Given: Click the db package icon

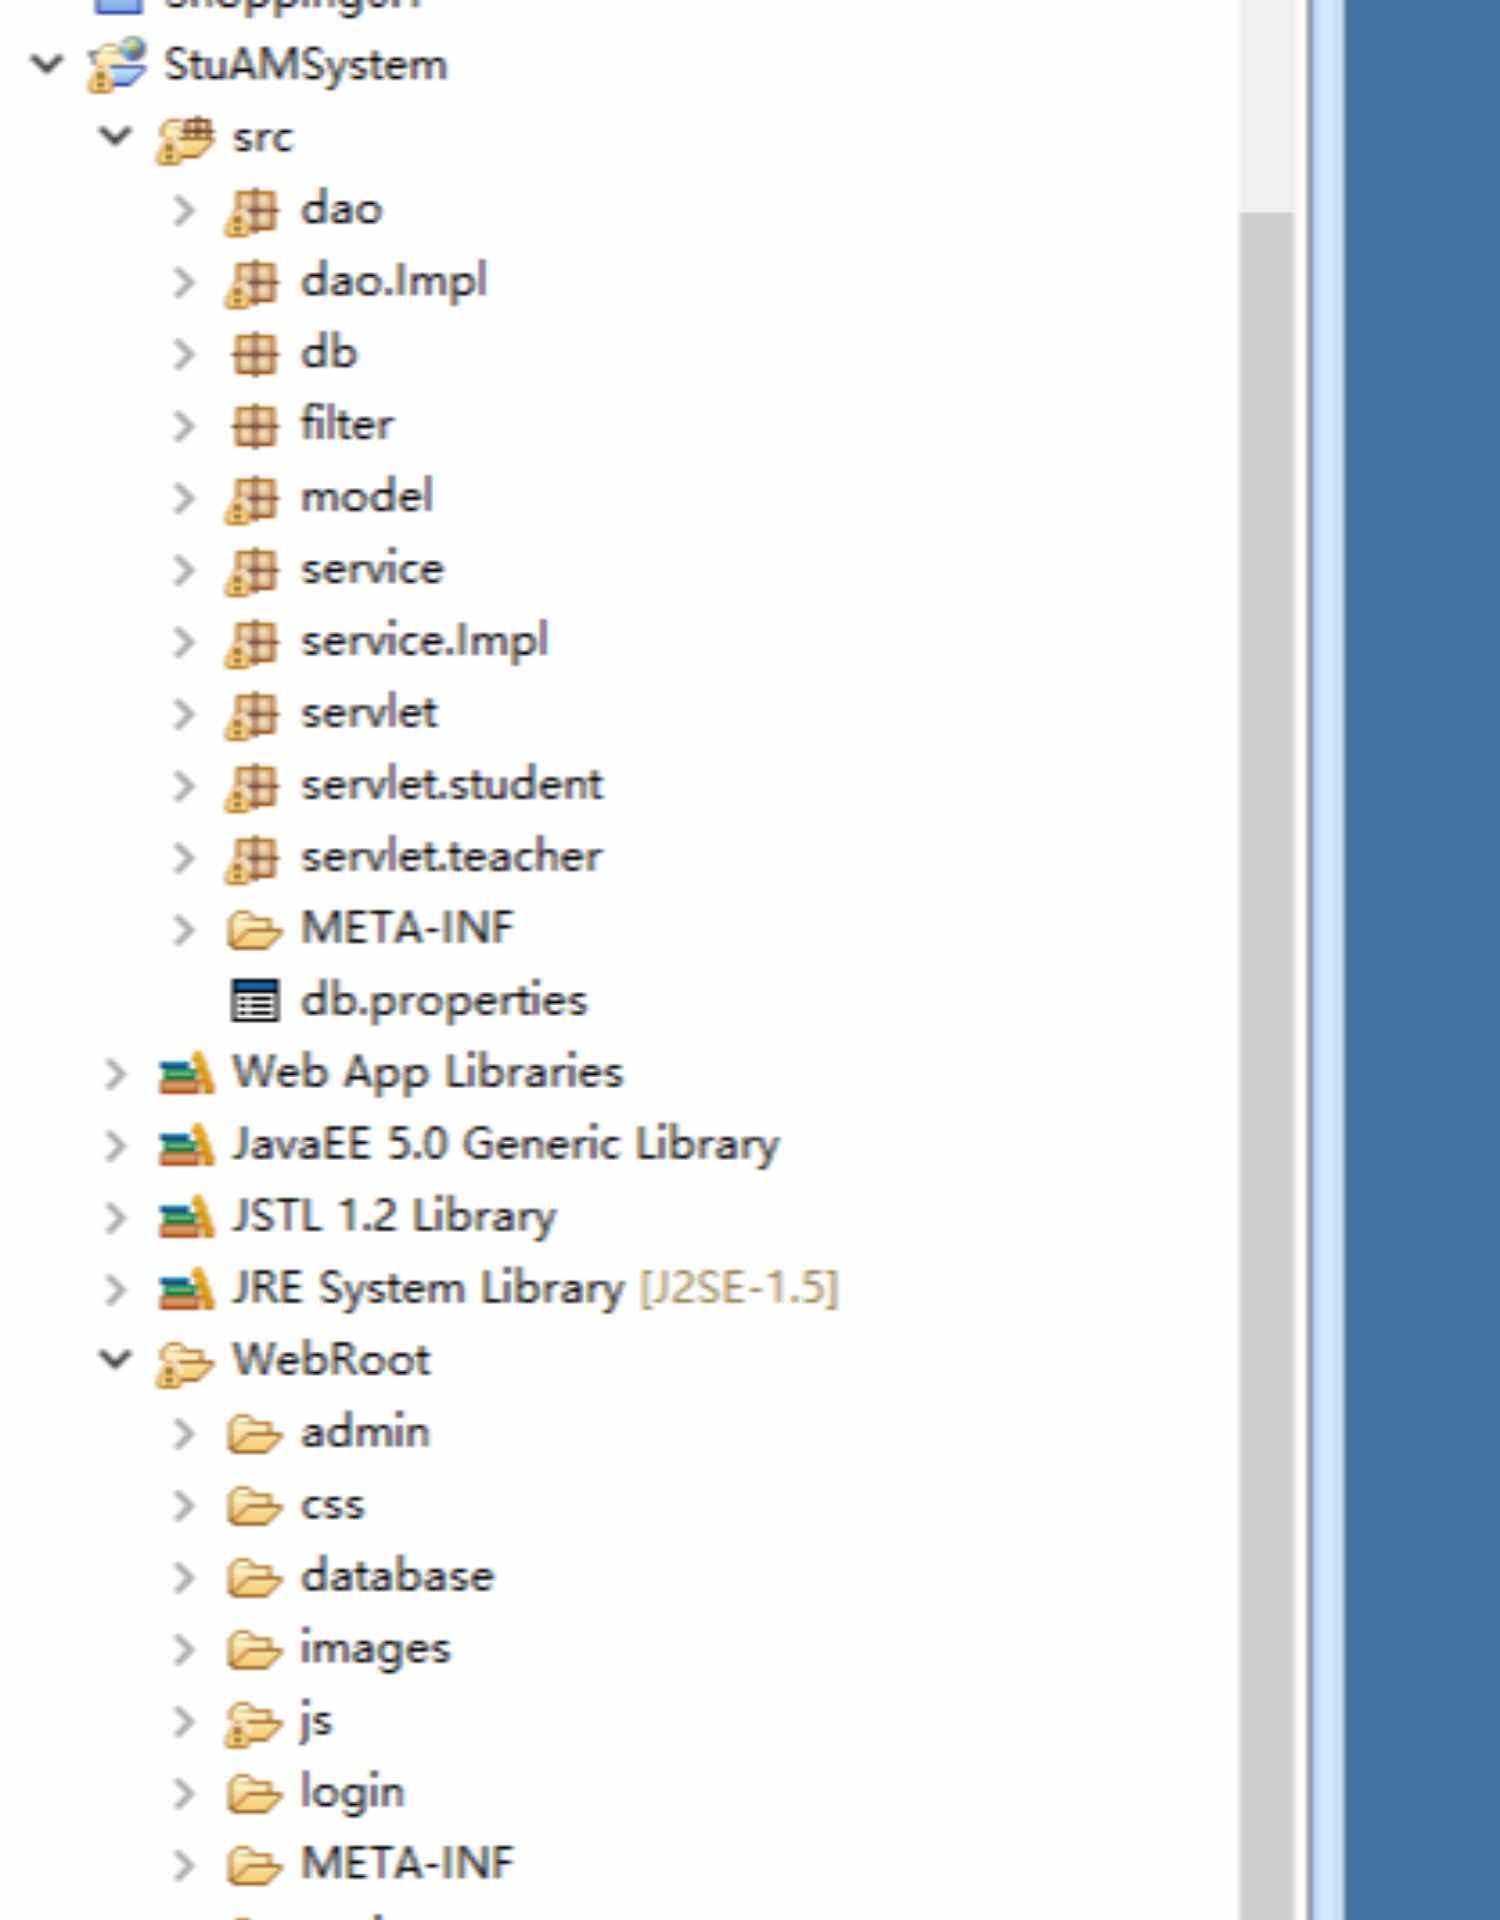Looking at the screenshot, I should point(253,354).
